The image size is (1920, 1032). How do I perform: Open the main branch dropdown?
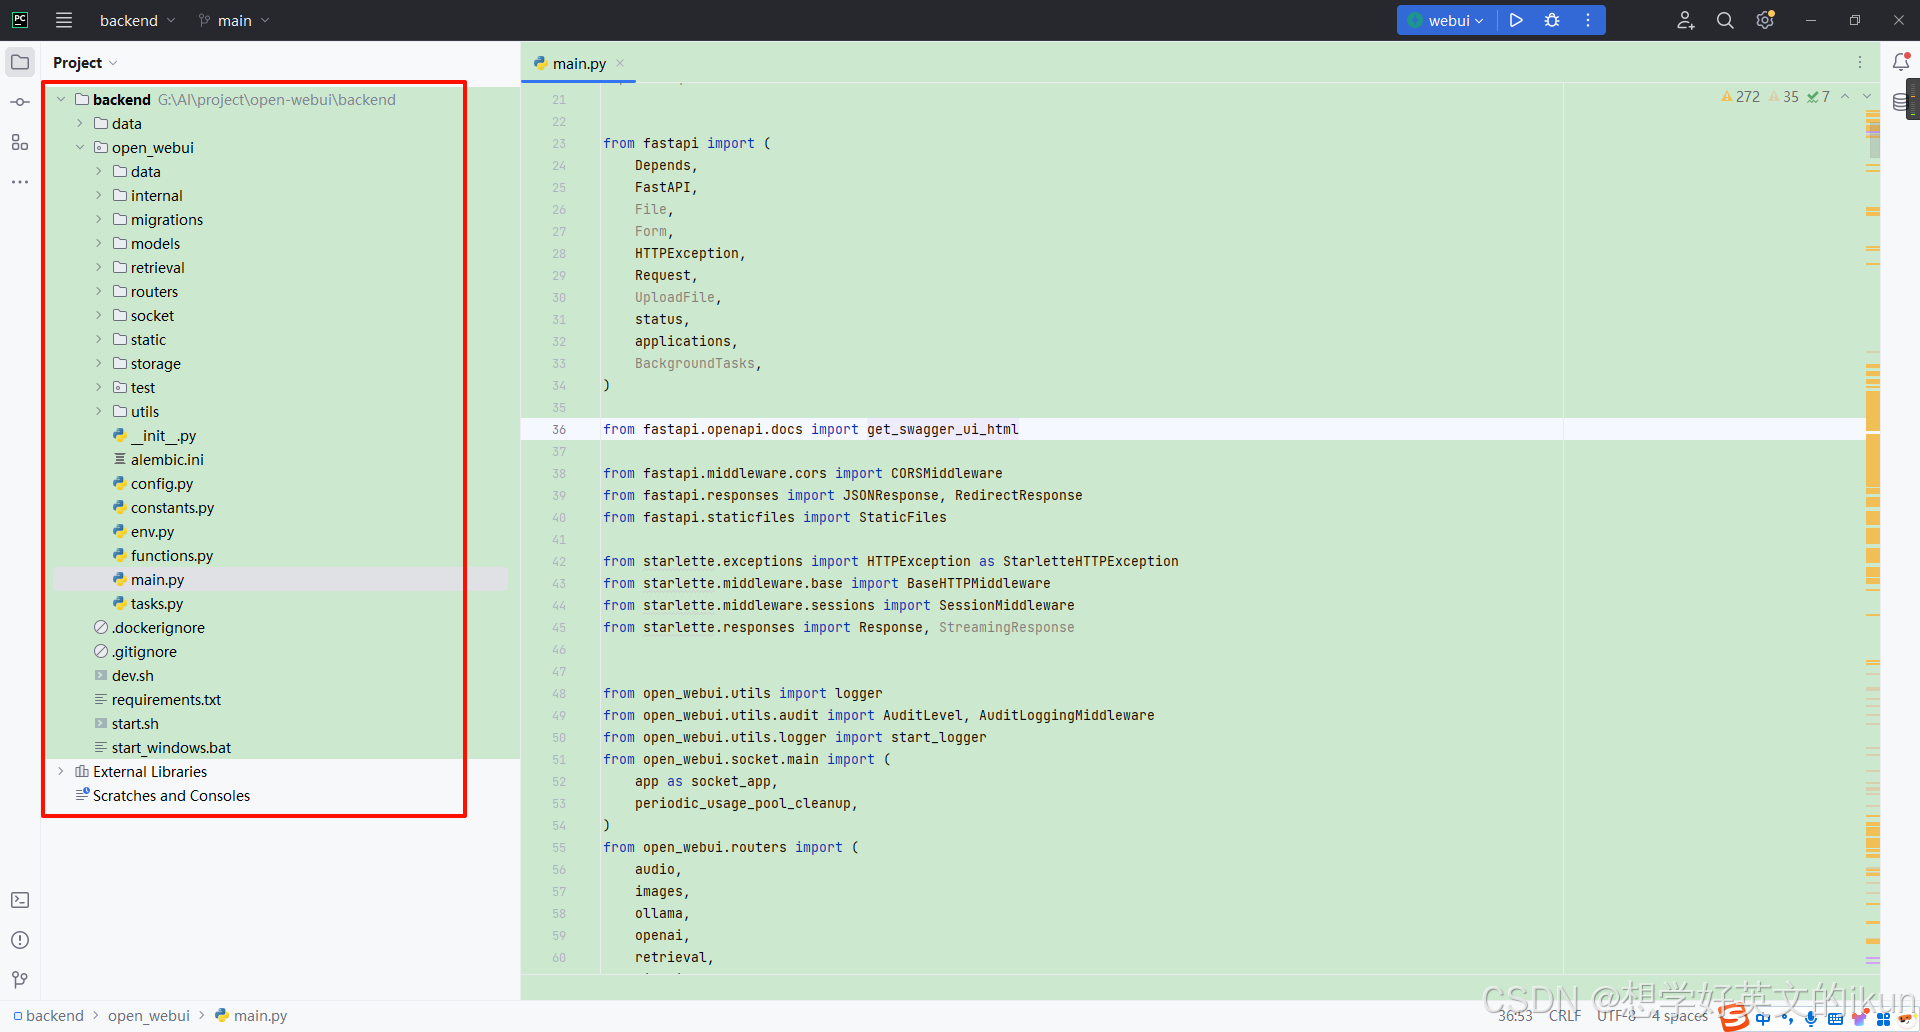click(234, 20)
